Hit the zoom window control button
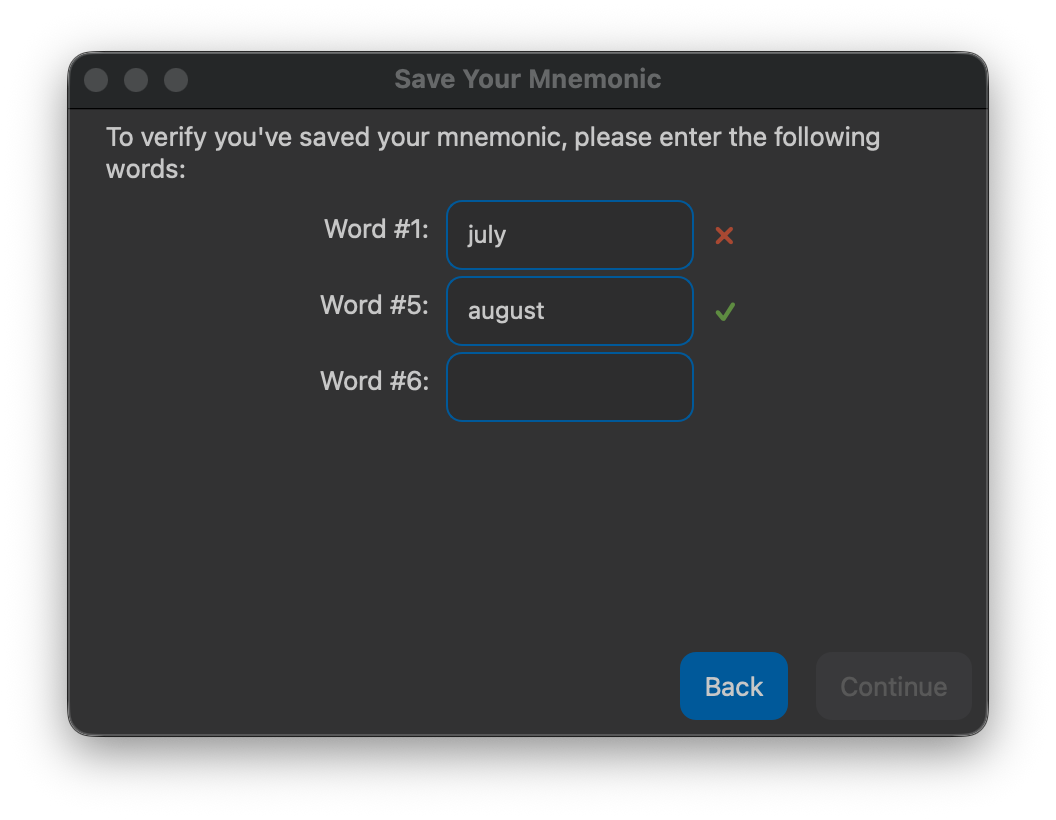The image size is (1056, 820). click(x=176, y=80)
